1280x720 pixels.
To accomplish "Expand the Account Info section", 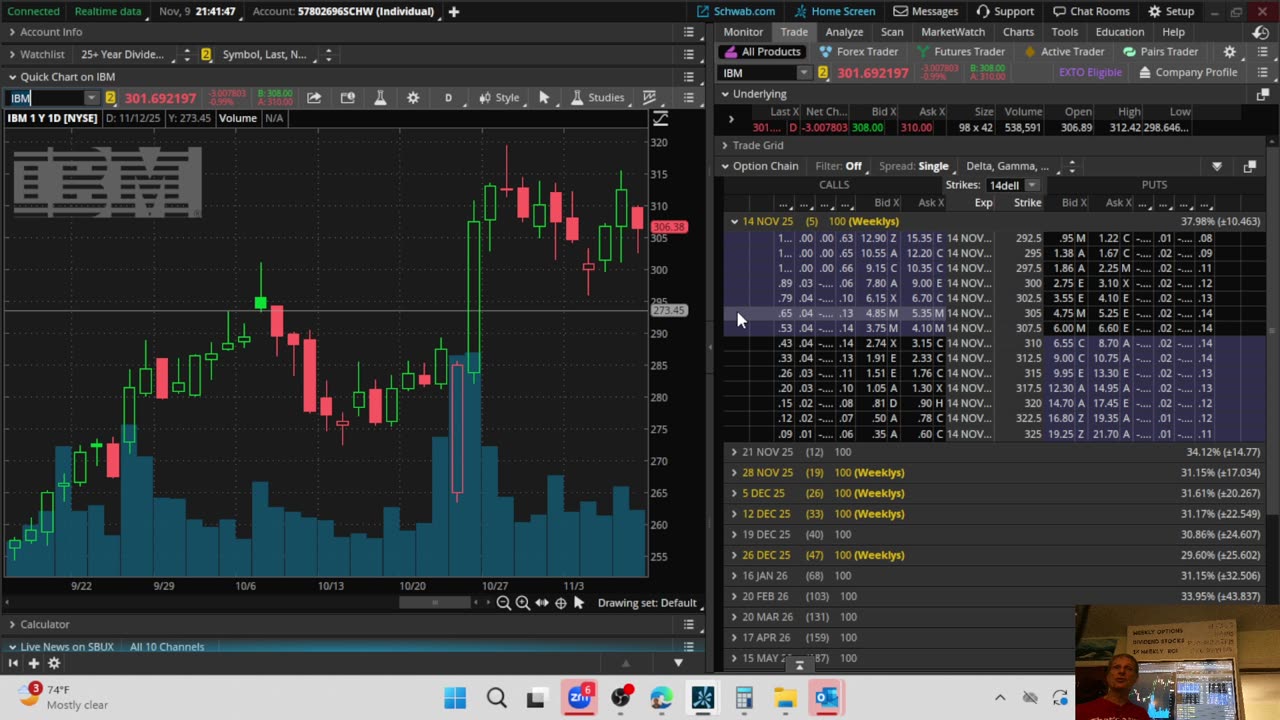I will (x=12, y=32).
